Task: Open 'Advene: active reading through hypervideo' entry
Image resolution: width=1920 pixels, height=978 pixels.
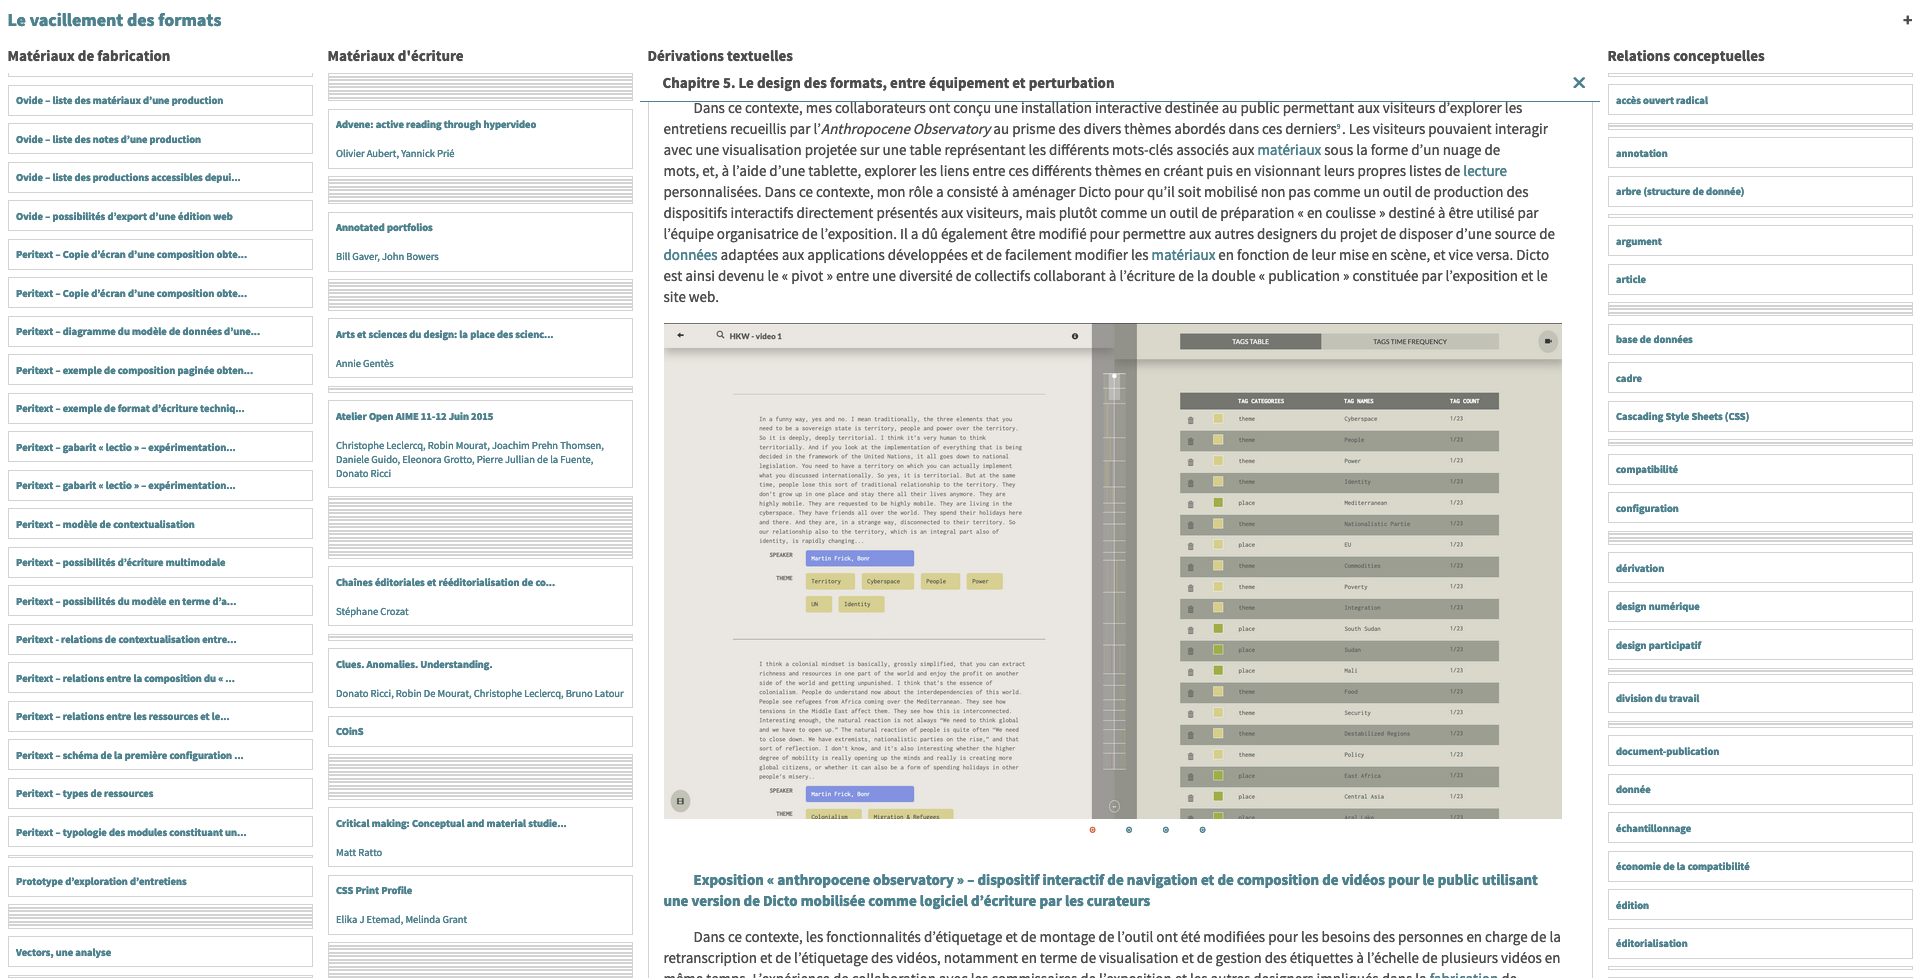Action: [x=480, y=139]
